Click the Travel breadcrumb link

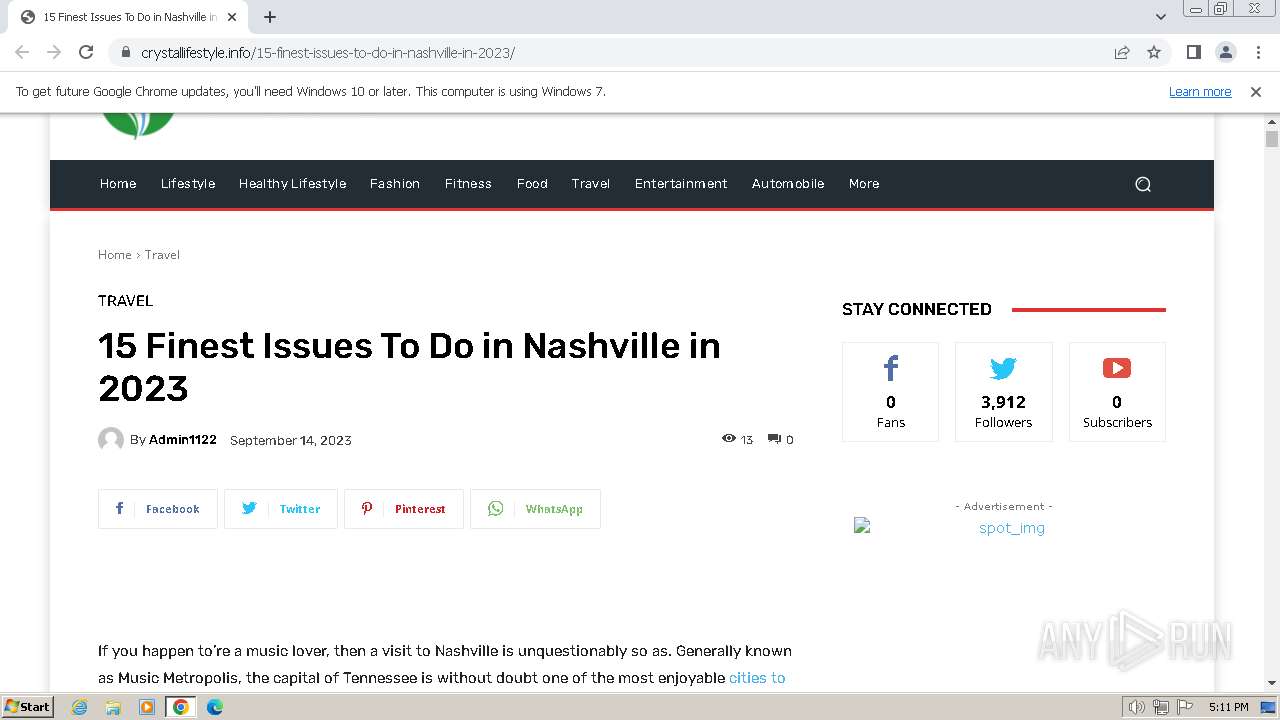[x=162, y=255]
